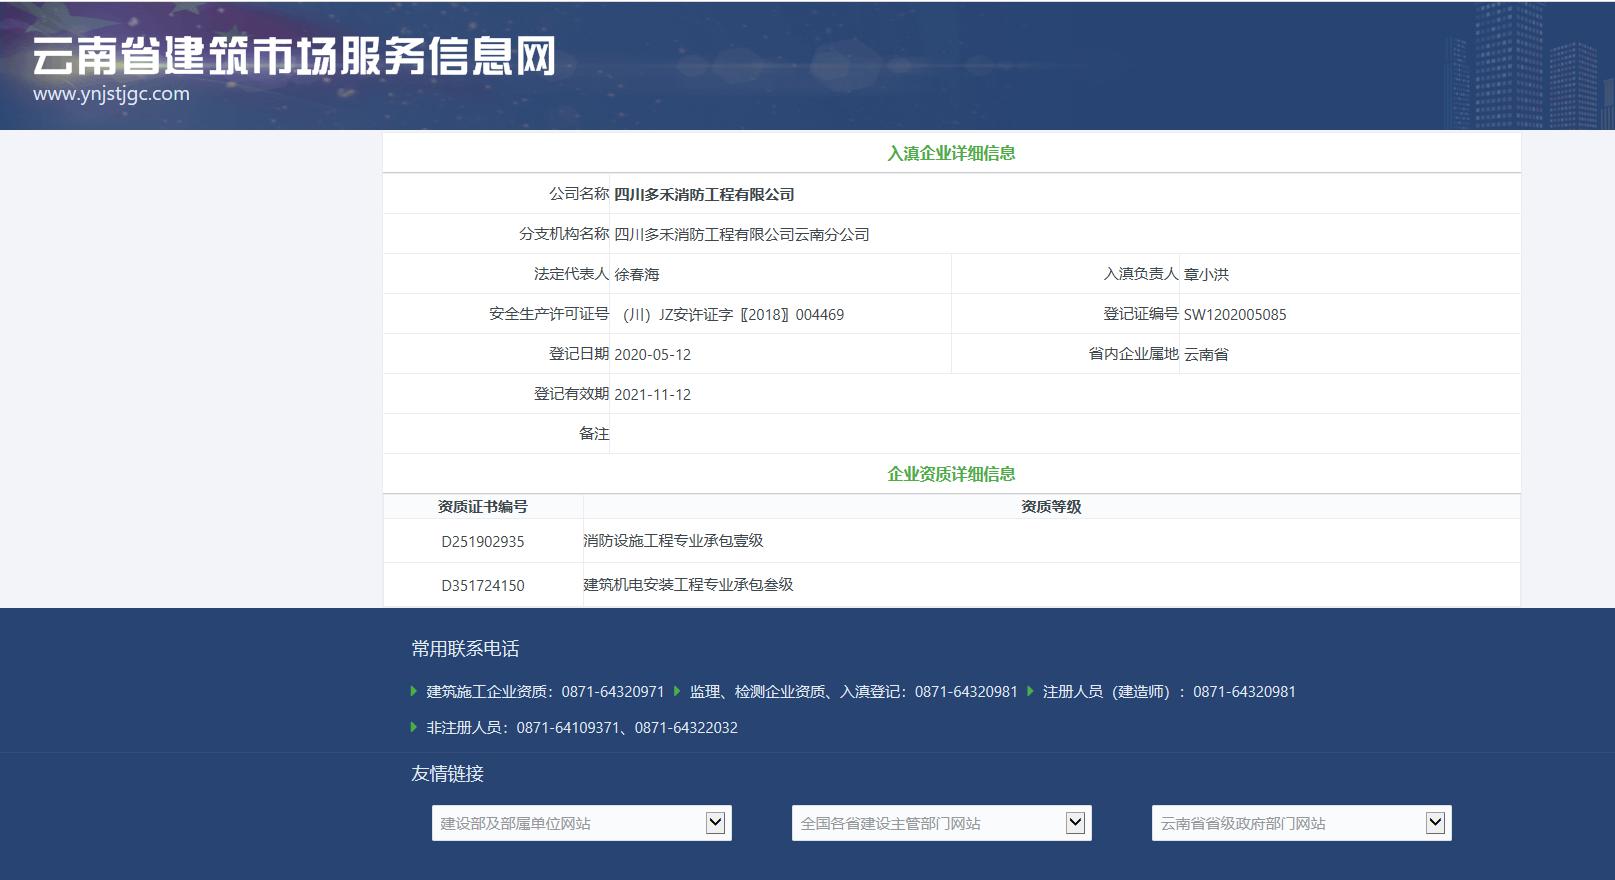Select the 入滇企业详细信息 section heading
The image size is (1615, 880).
951,153
